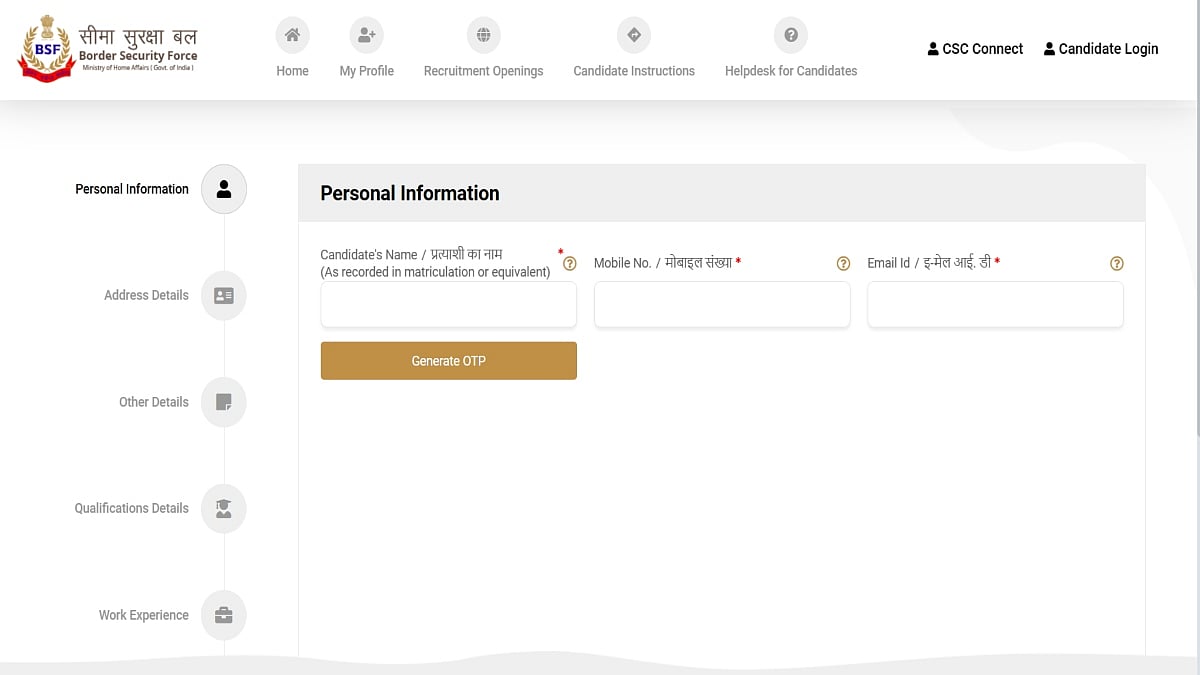
Task: Click into the Mobile No. field
Action: coord(722,305)
